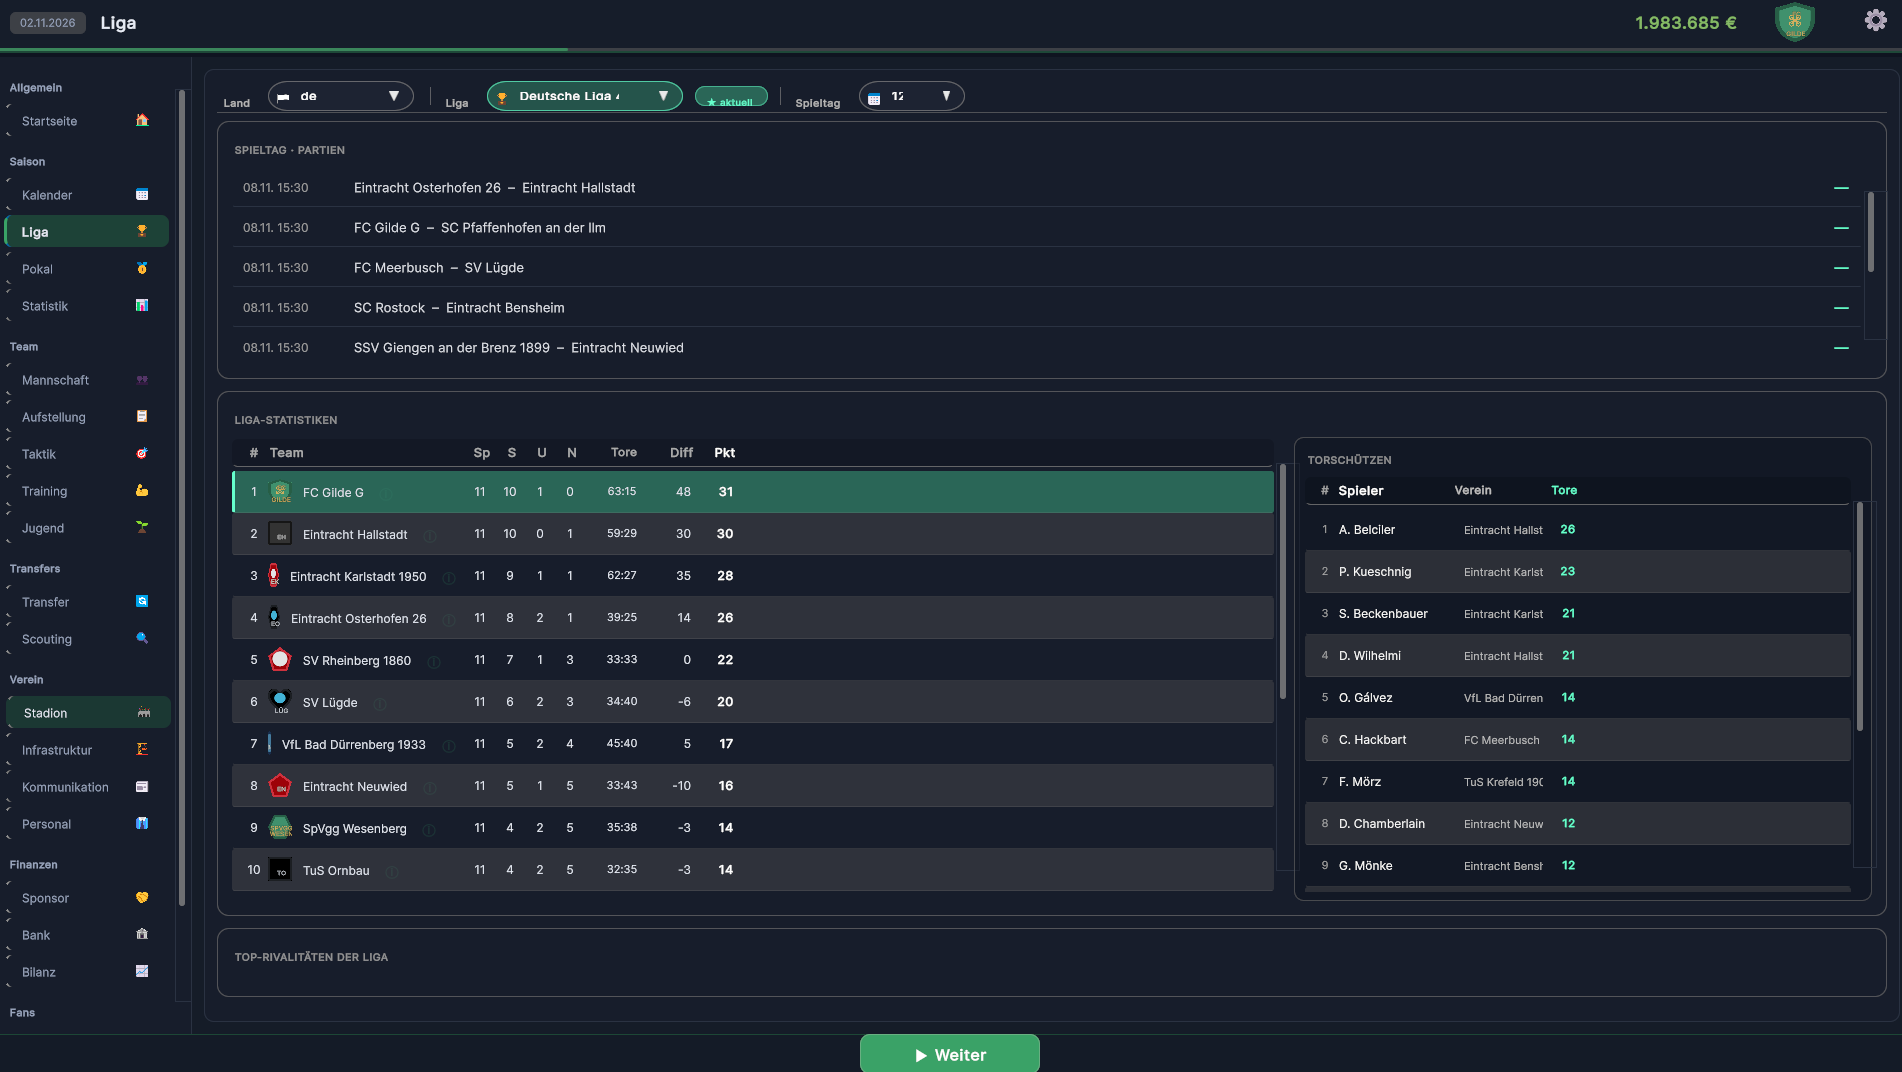1902x1072 pixels.
Task: Select Eintracht Karlstadt 1950 table row
Action: (x=753, y=576)
